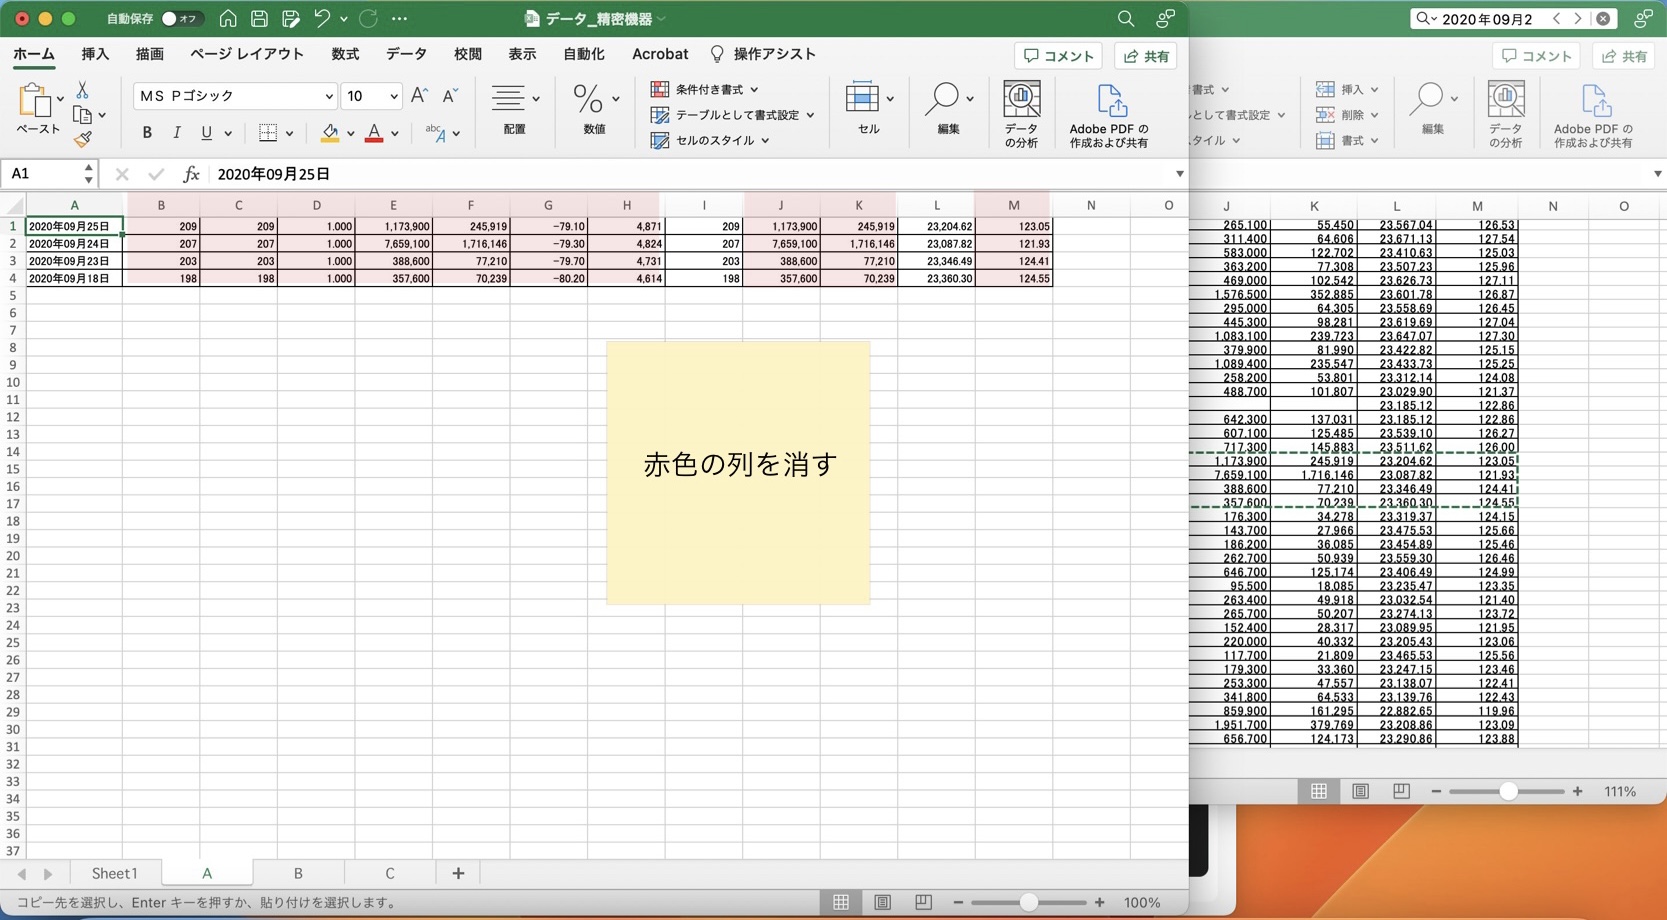
Task: Adjust the background window zoom slider
Action: pyautogui.click(x=1509, y=791)
